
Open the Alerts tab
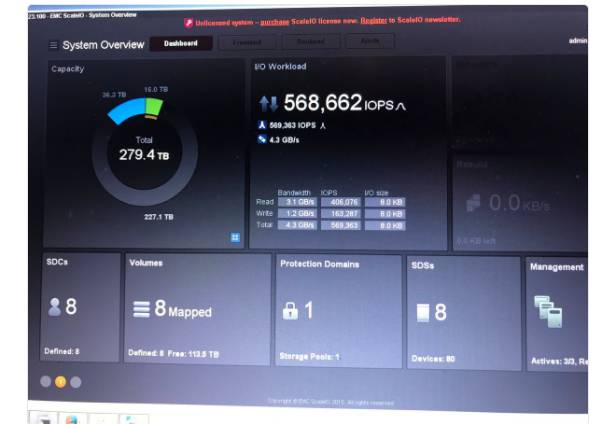tap(370, 41)
